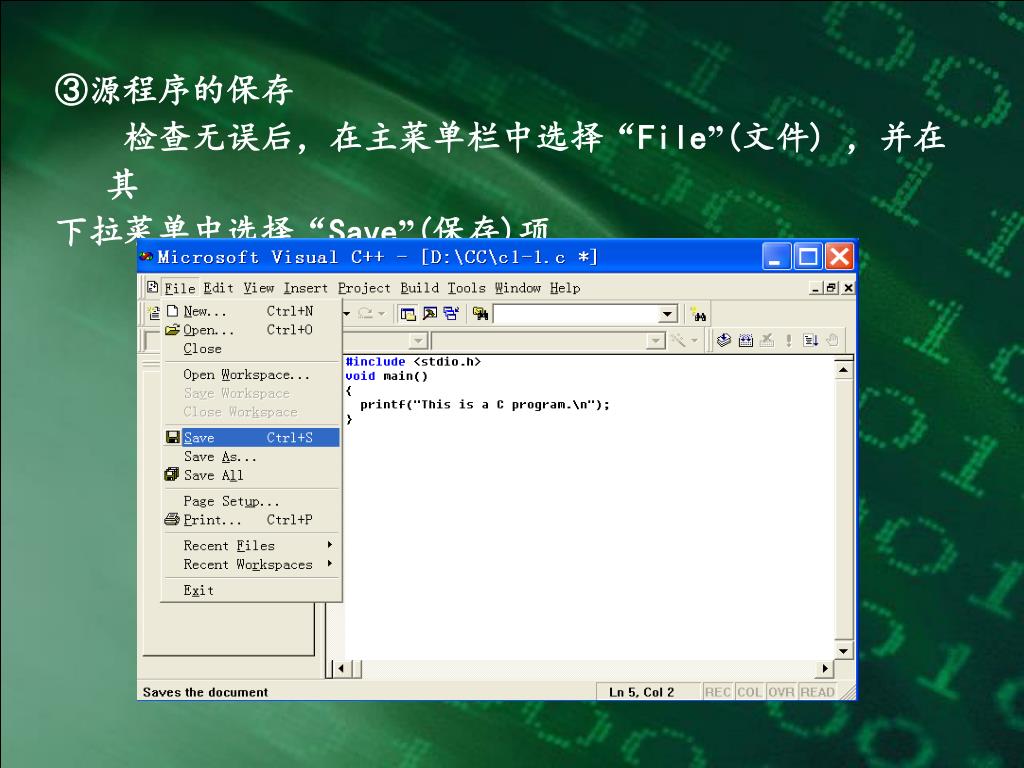
Task: Click the floppy disk Save icon
Action: pos(173,437)
